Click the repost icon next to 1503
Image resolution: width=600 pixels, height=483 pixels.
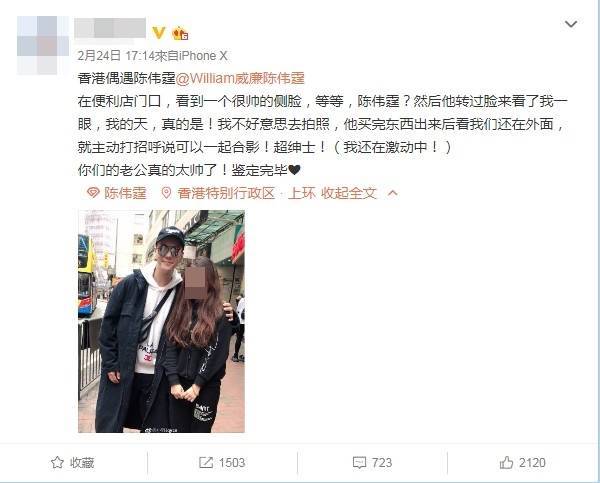coord(205,462)
